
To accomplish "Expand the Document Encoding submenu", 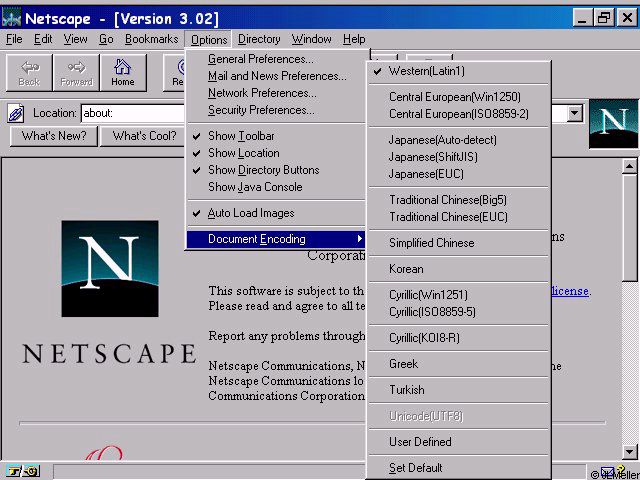I will pos(276,239).
